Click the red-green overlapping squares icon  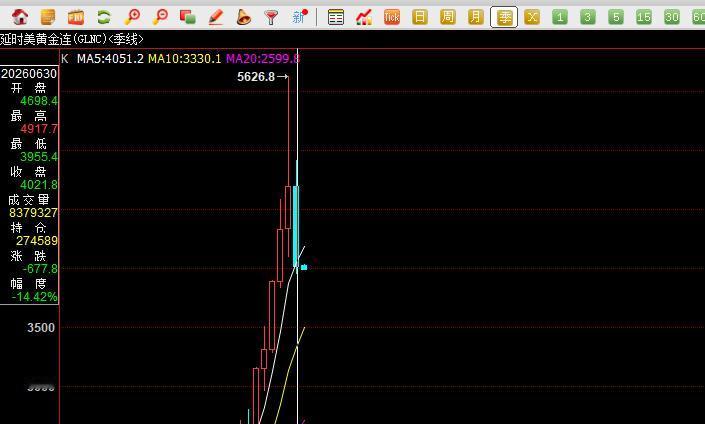point(187,17)
